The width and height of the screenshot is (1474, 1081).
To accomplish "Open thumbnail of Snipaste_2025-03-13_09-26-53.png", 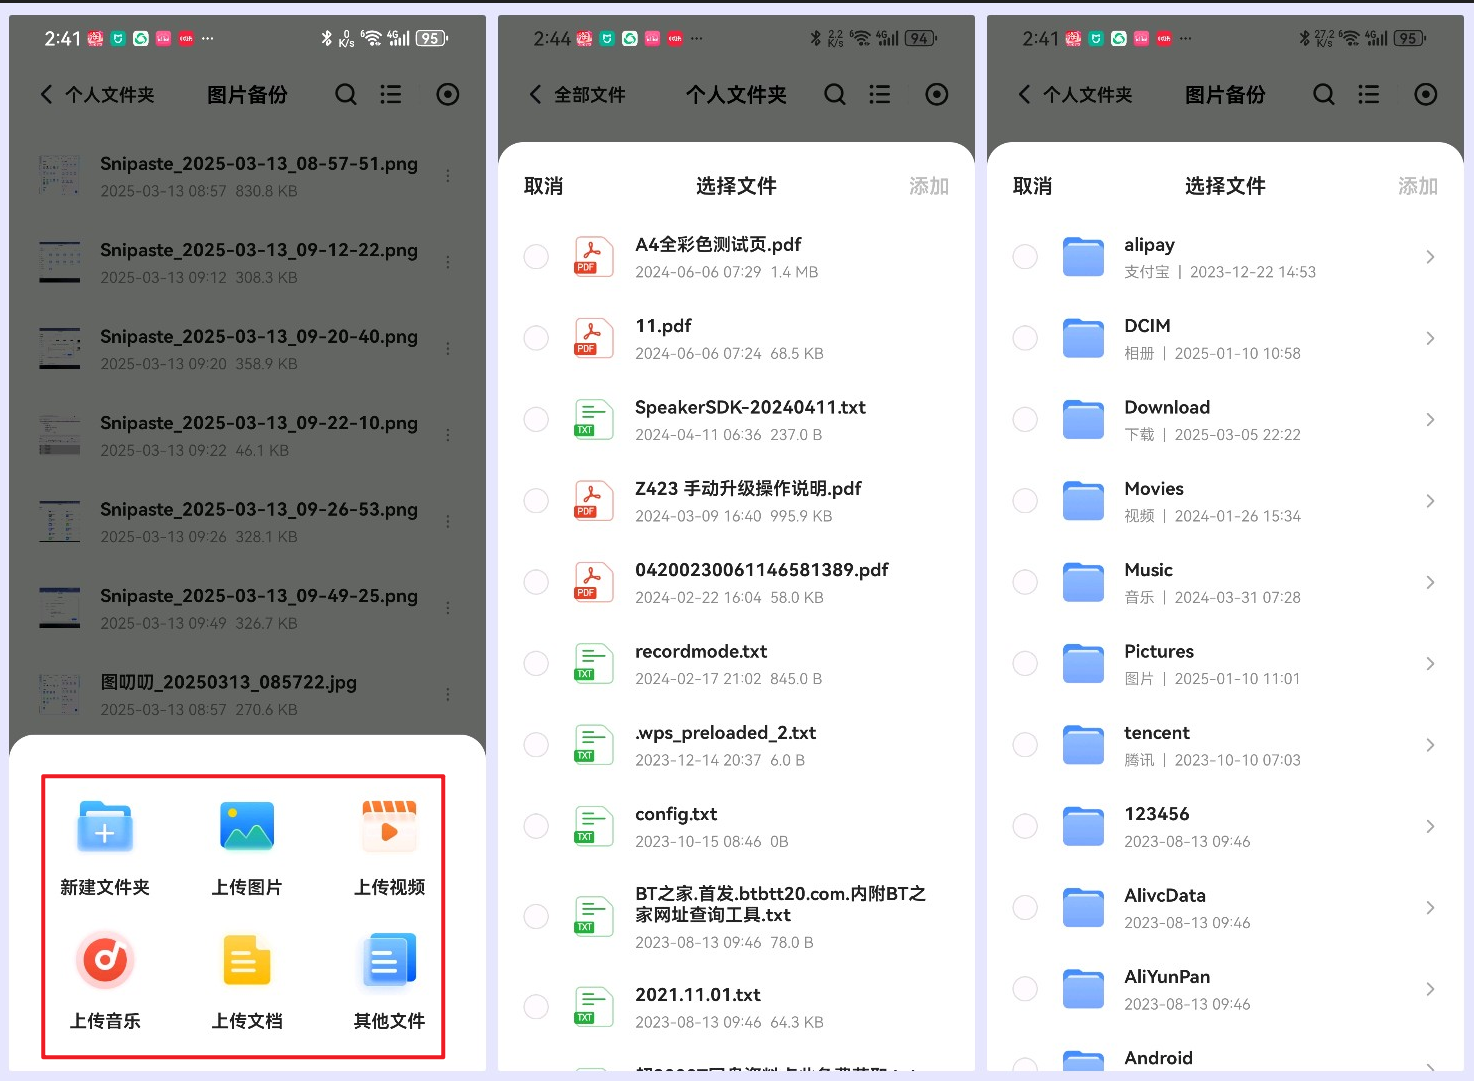I will [59, 522].
